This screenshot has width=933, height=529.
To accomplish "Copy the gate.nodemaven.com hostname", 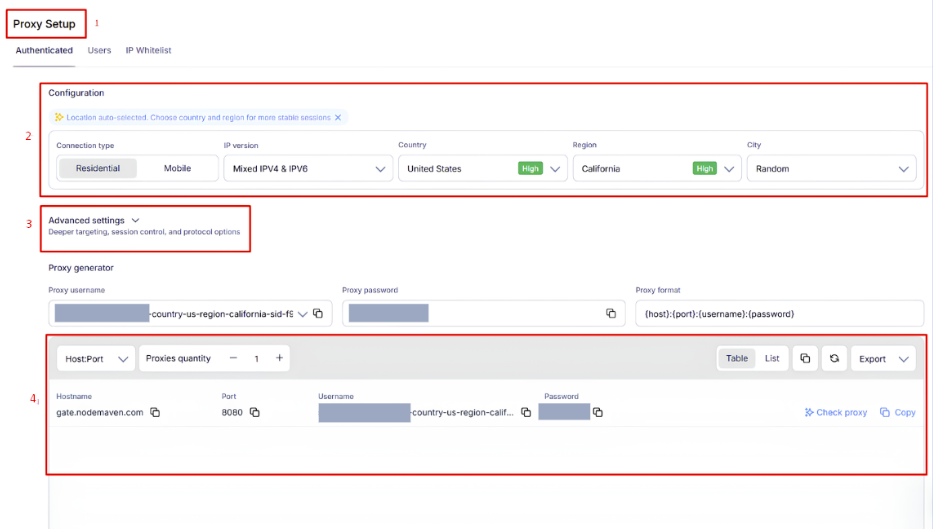I will pyautogui.click(x=155, y=412).
